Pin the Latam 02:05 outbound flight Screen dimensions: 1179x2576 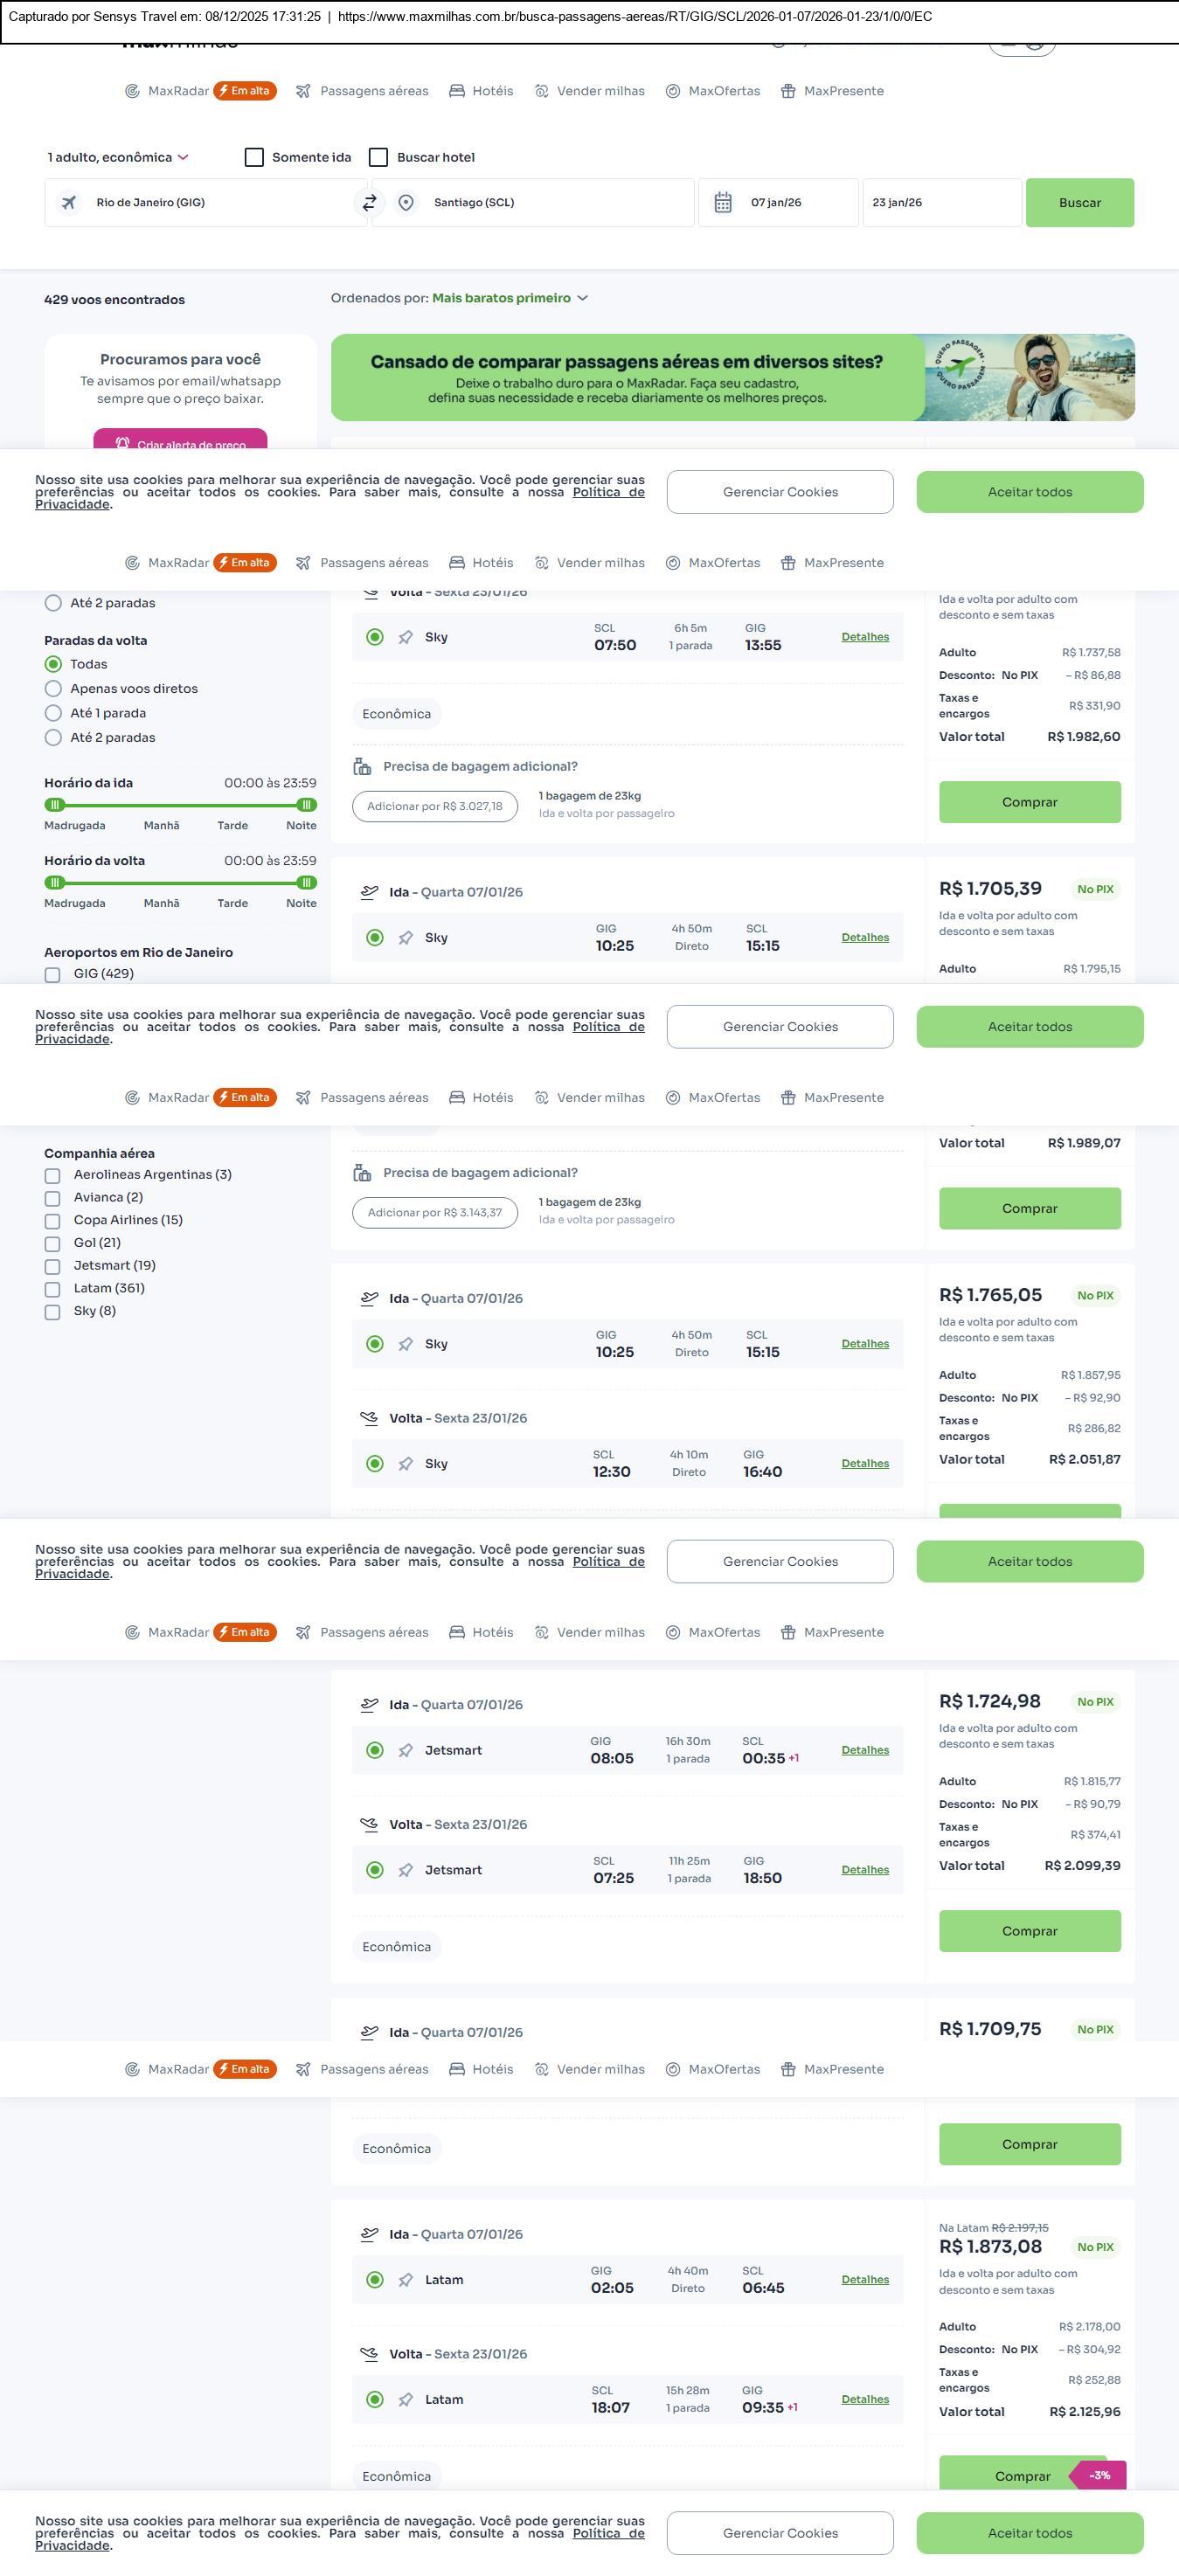pyautogui.click(x=406, y=2280)
